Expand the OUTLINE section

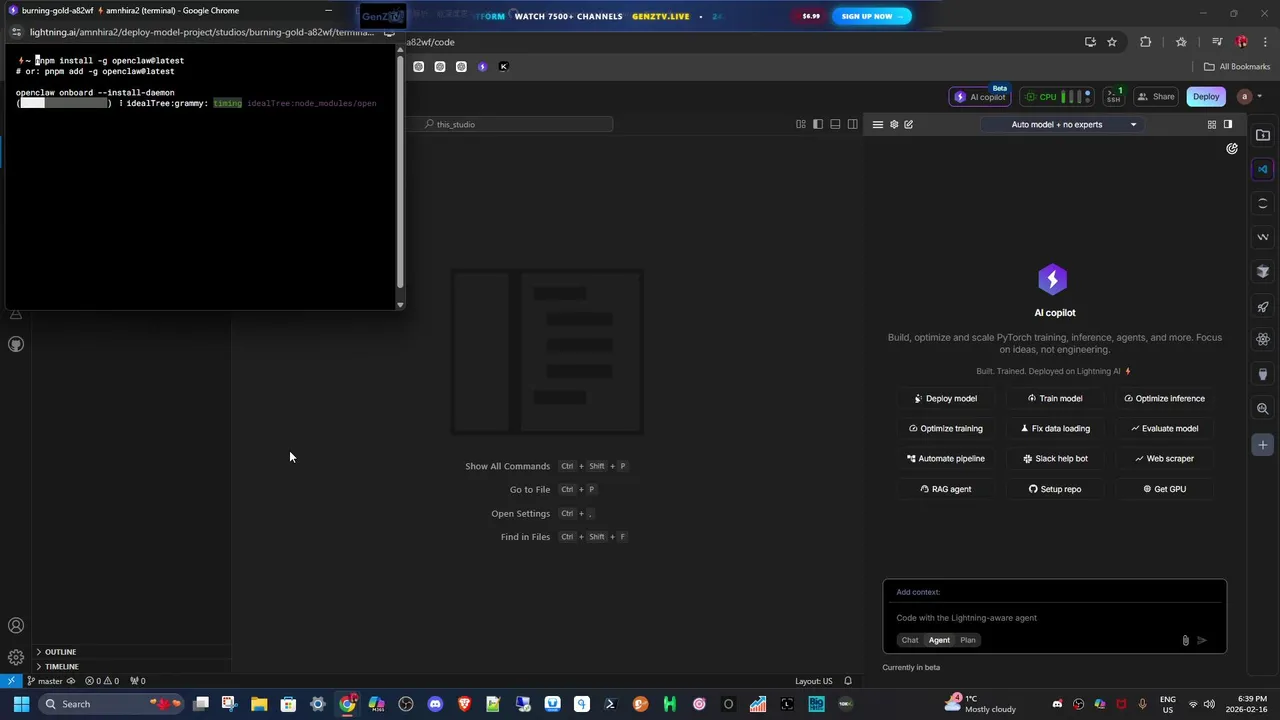(x=132, y=652)
